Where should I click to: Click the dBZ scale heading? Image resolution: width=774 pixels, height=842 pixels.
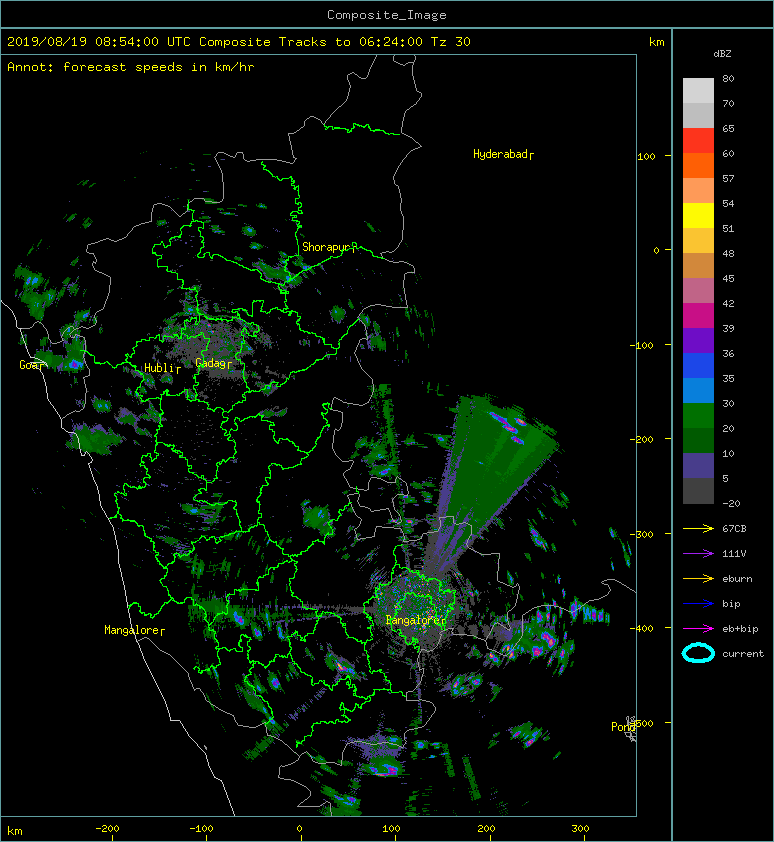pos(722,54)
